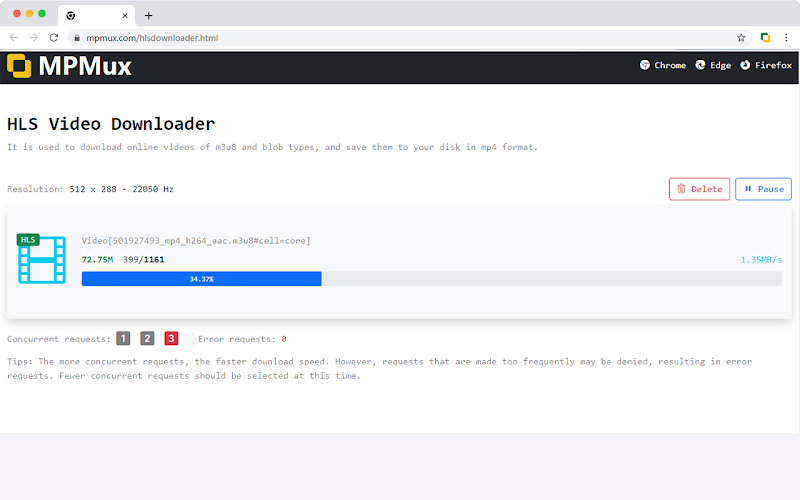Pause the HLS download
Screen dimensions: 800x500
763,189
